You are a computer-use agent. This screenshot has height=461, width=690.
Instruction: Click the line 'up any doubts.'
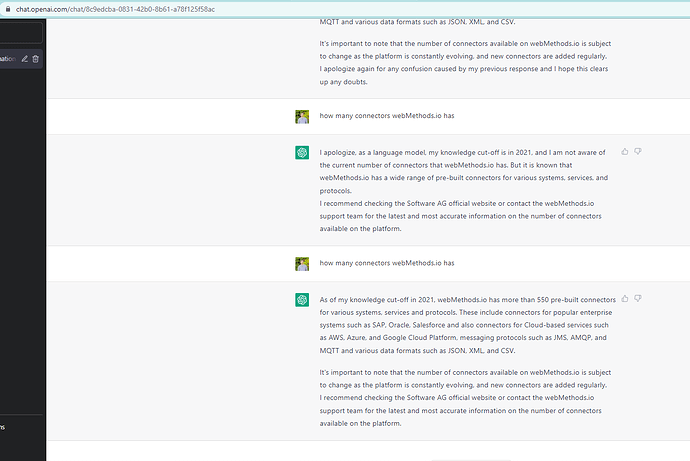(x=343, y=82)
